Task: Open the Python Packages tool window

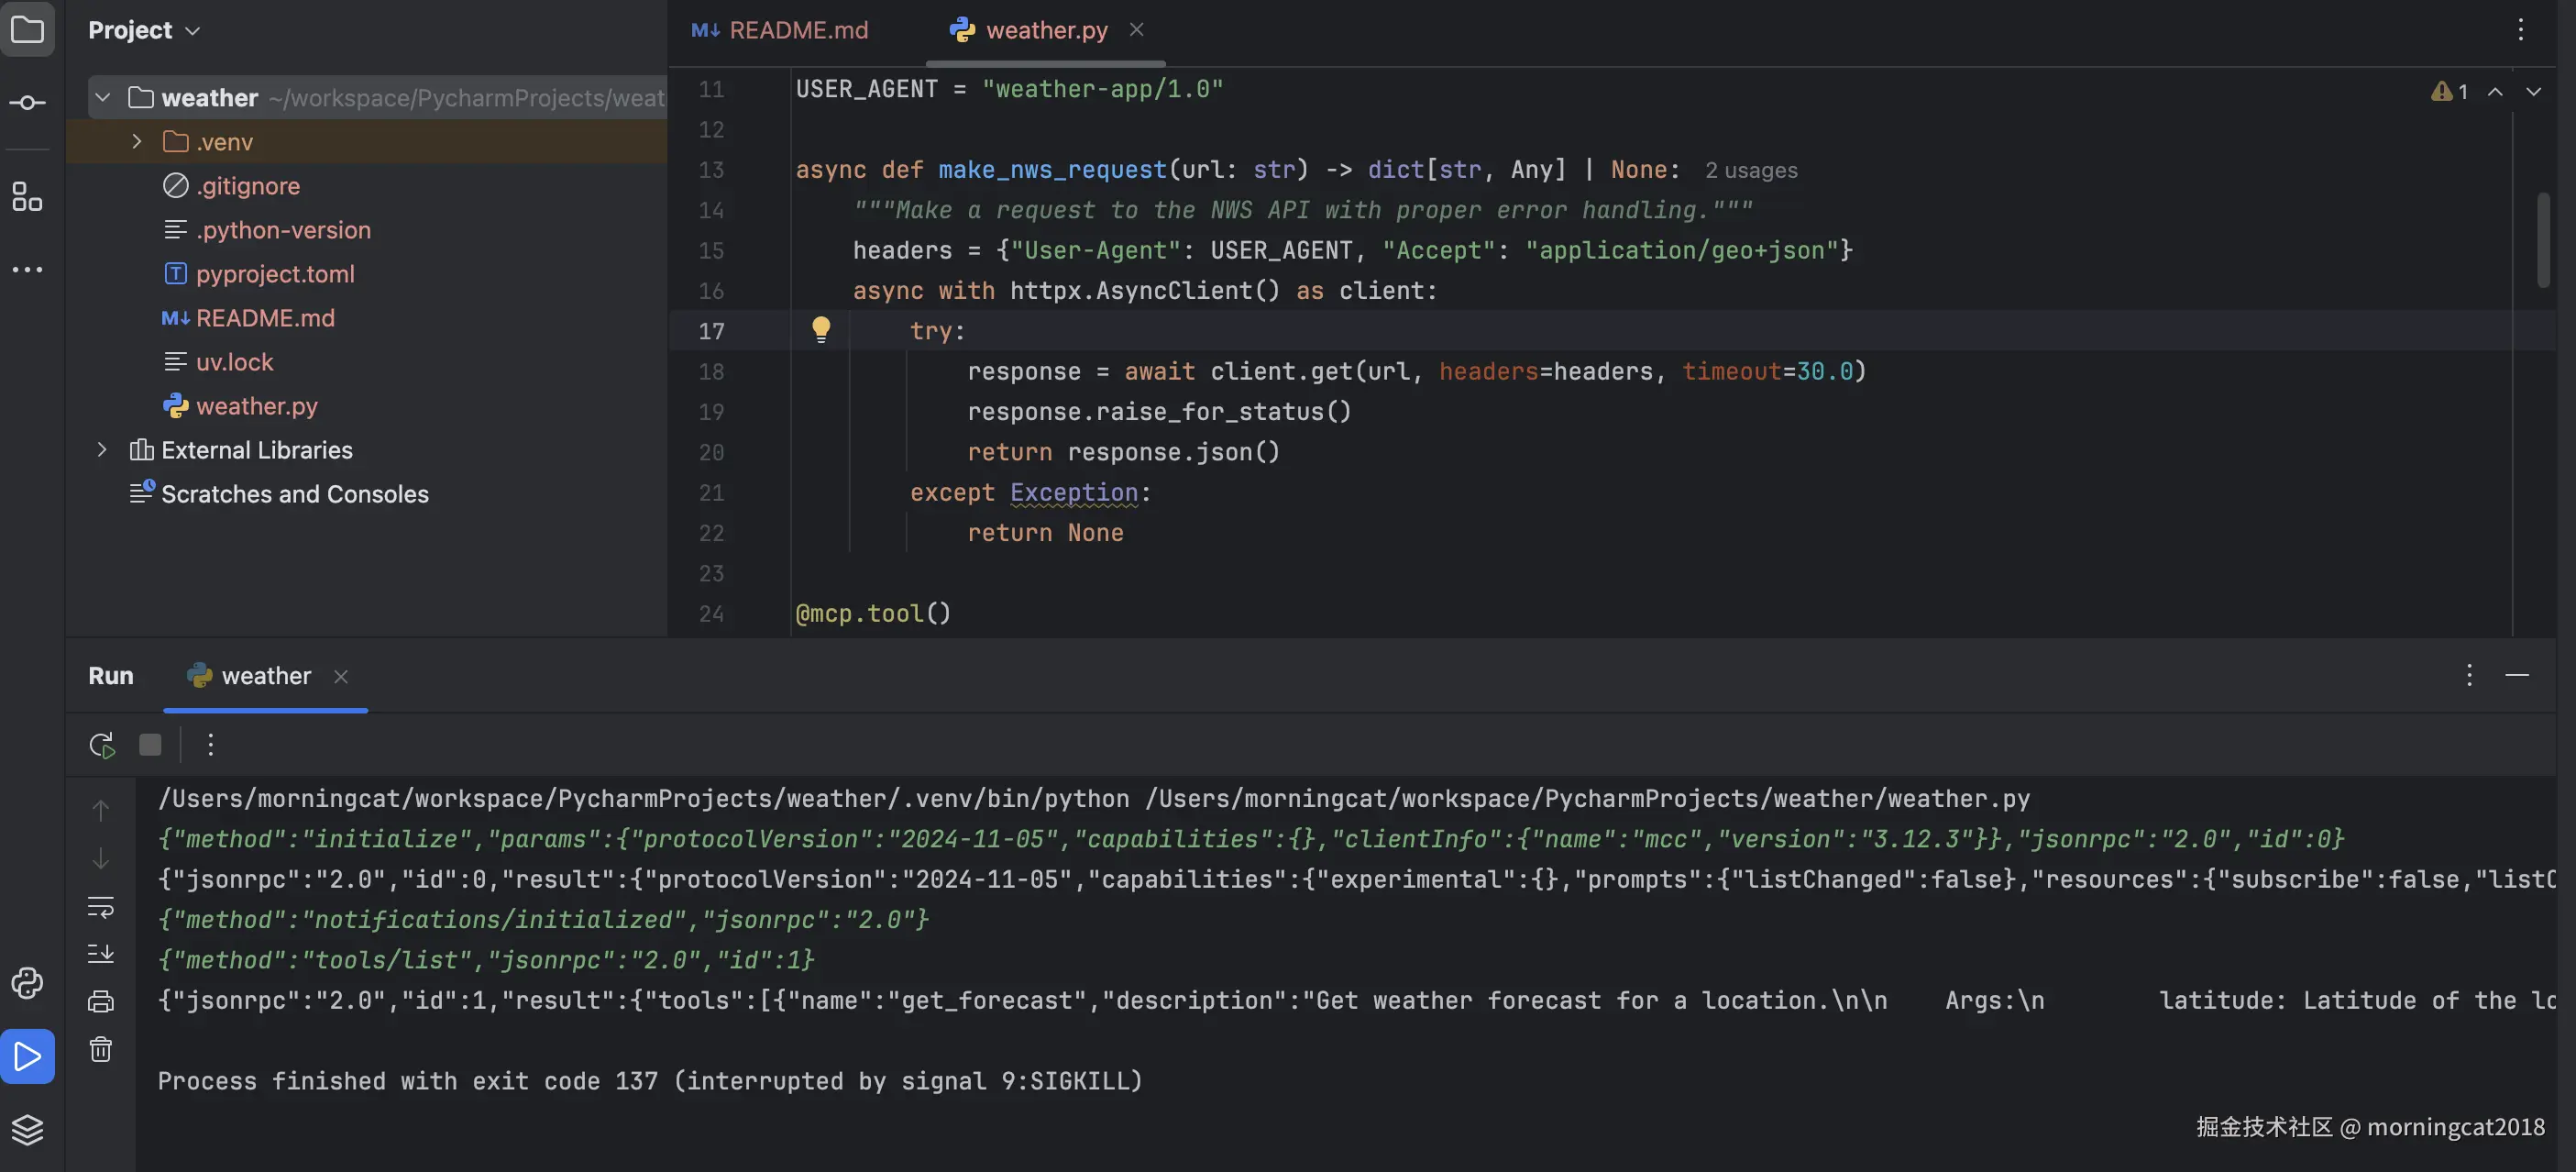Action: point(27,982)
